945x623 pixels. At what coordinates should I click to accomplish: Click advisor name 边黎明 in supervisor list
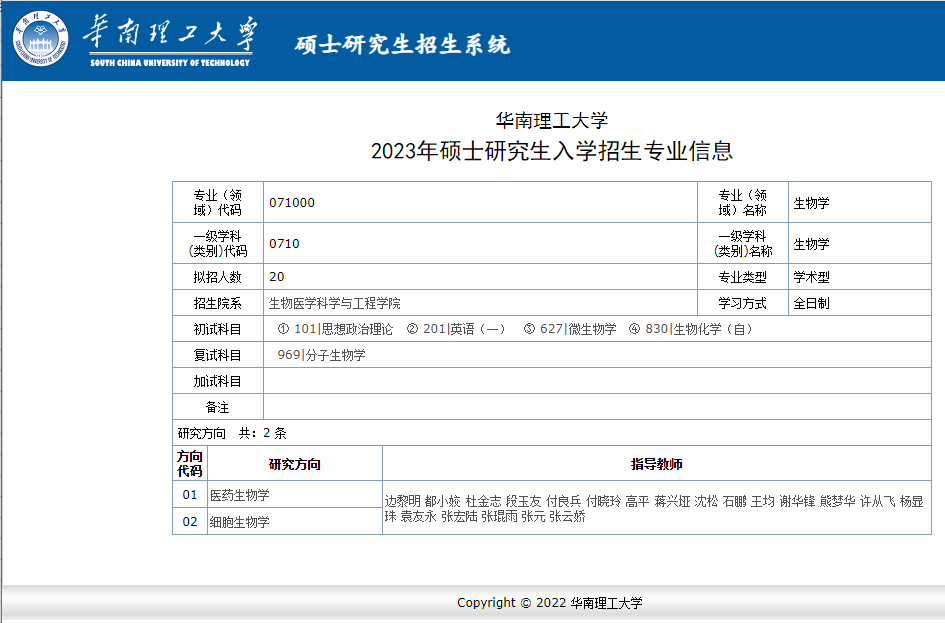tap(402, 501)
